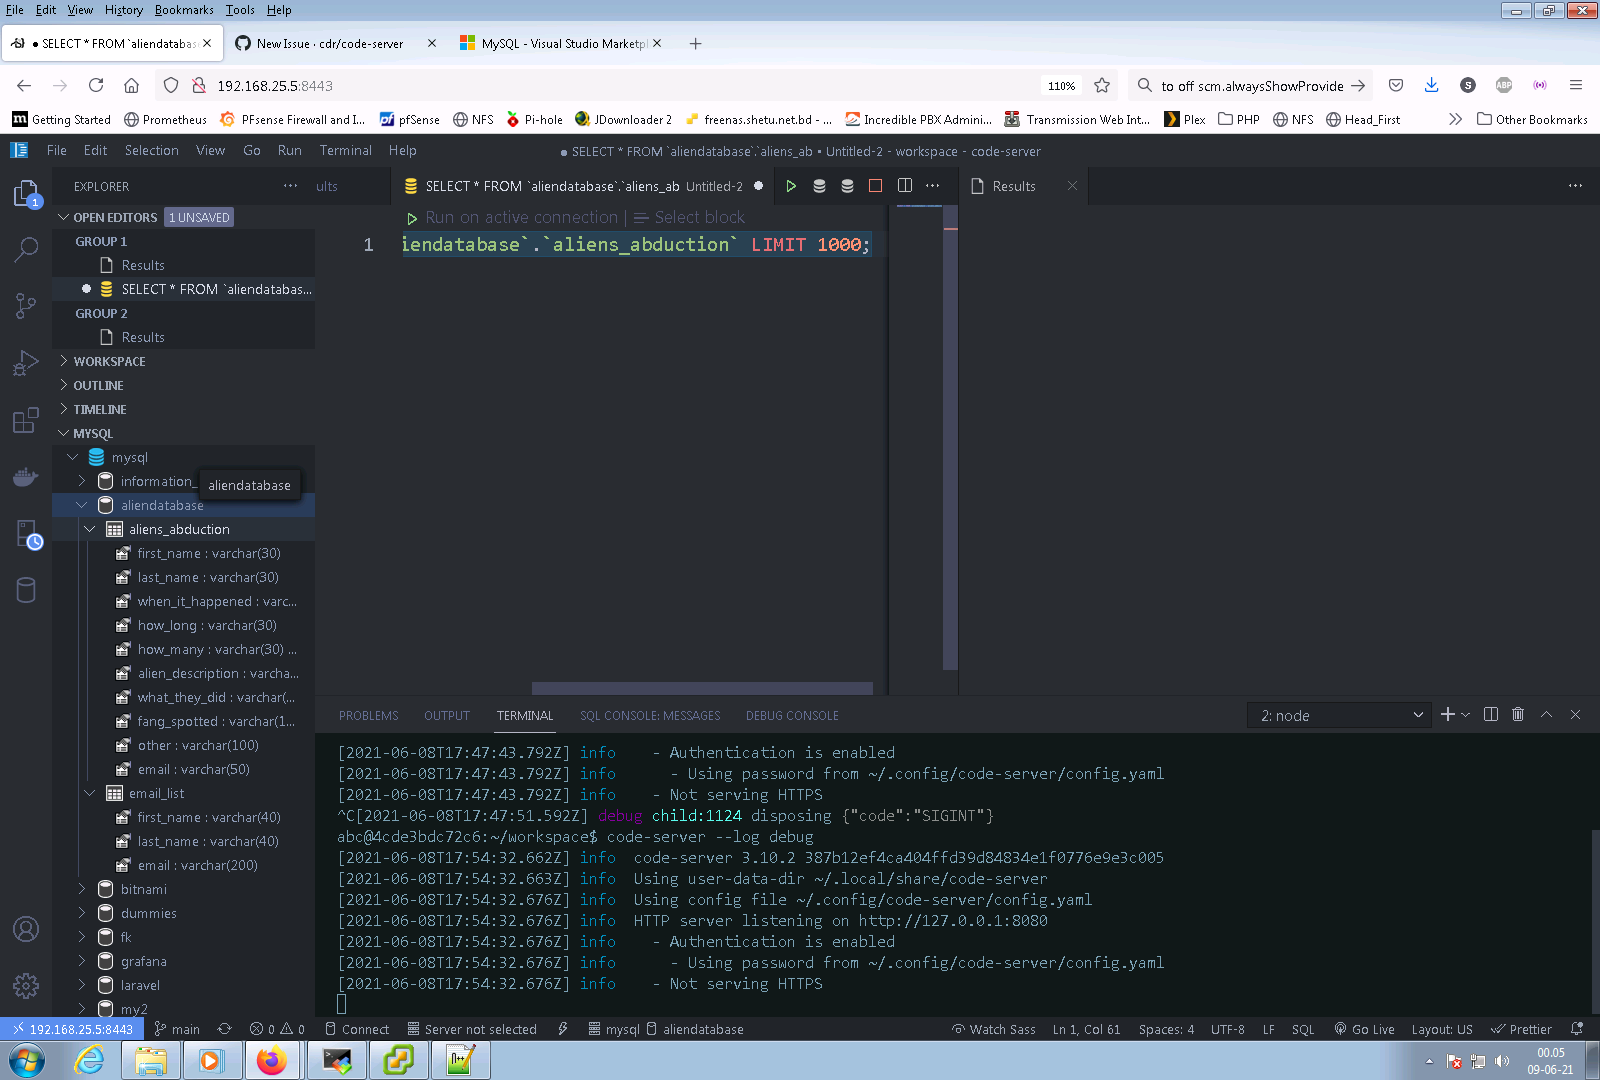The height and width of the screenshot is (1080, 1600).
Task: Switch to the OUTPUT panel tab
Action: (x=447, y=716)
